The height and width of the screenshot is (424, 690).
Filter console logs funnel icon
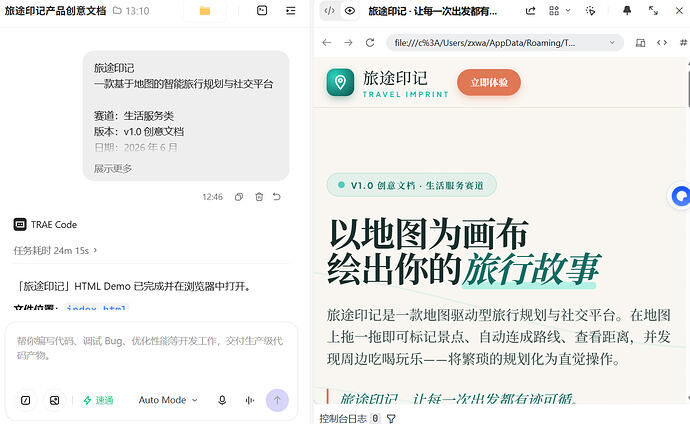[x=391, y=418]
